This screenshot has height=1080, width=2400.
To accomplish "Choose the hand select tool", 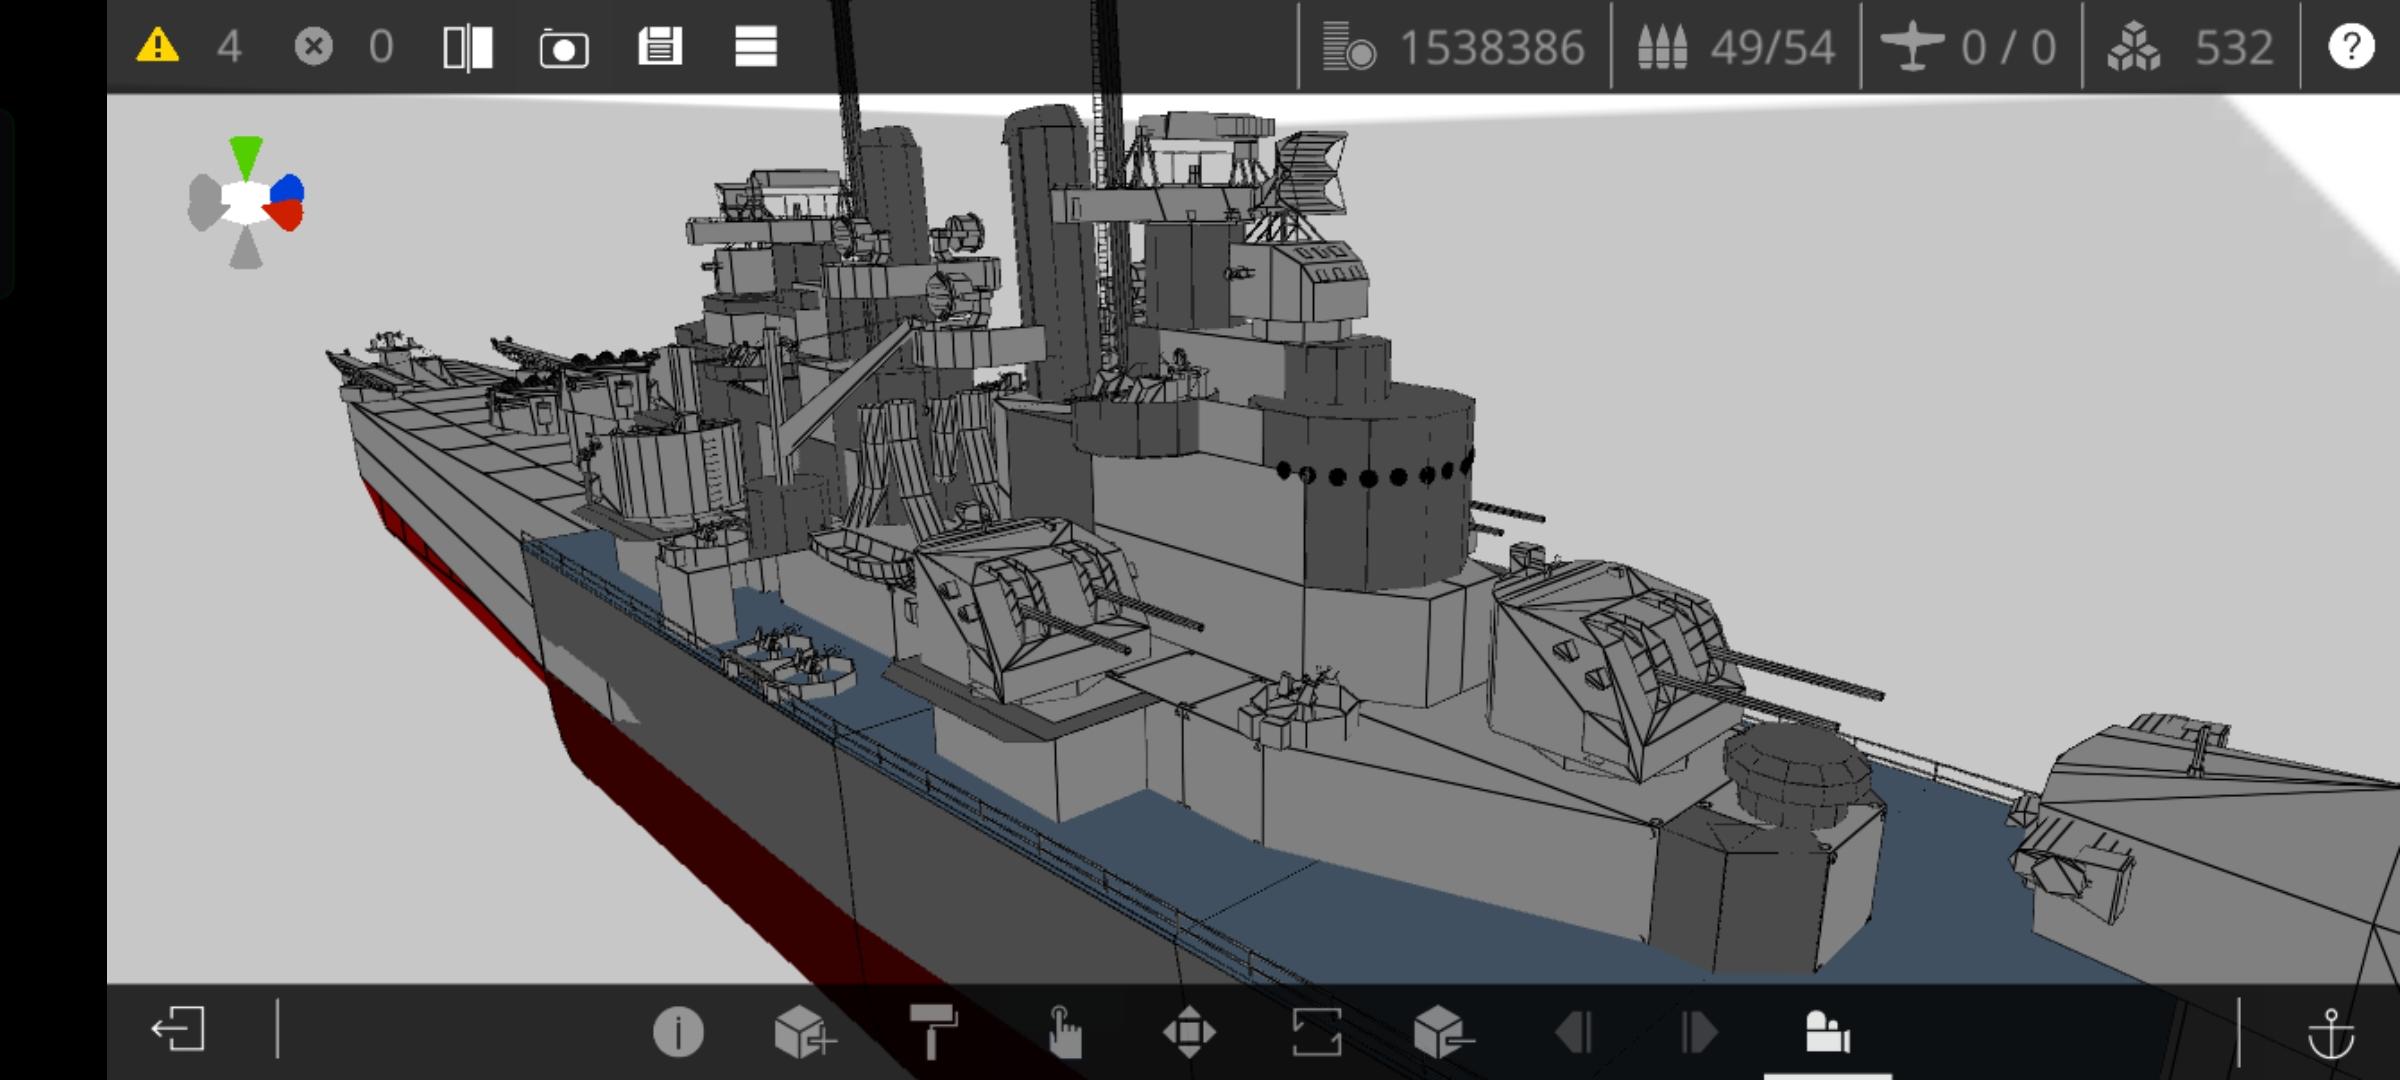I will [1063, 1031].
